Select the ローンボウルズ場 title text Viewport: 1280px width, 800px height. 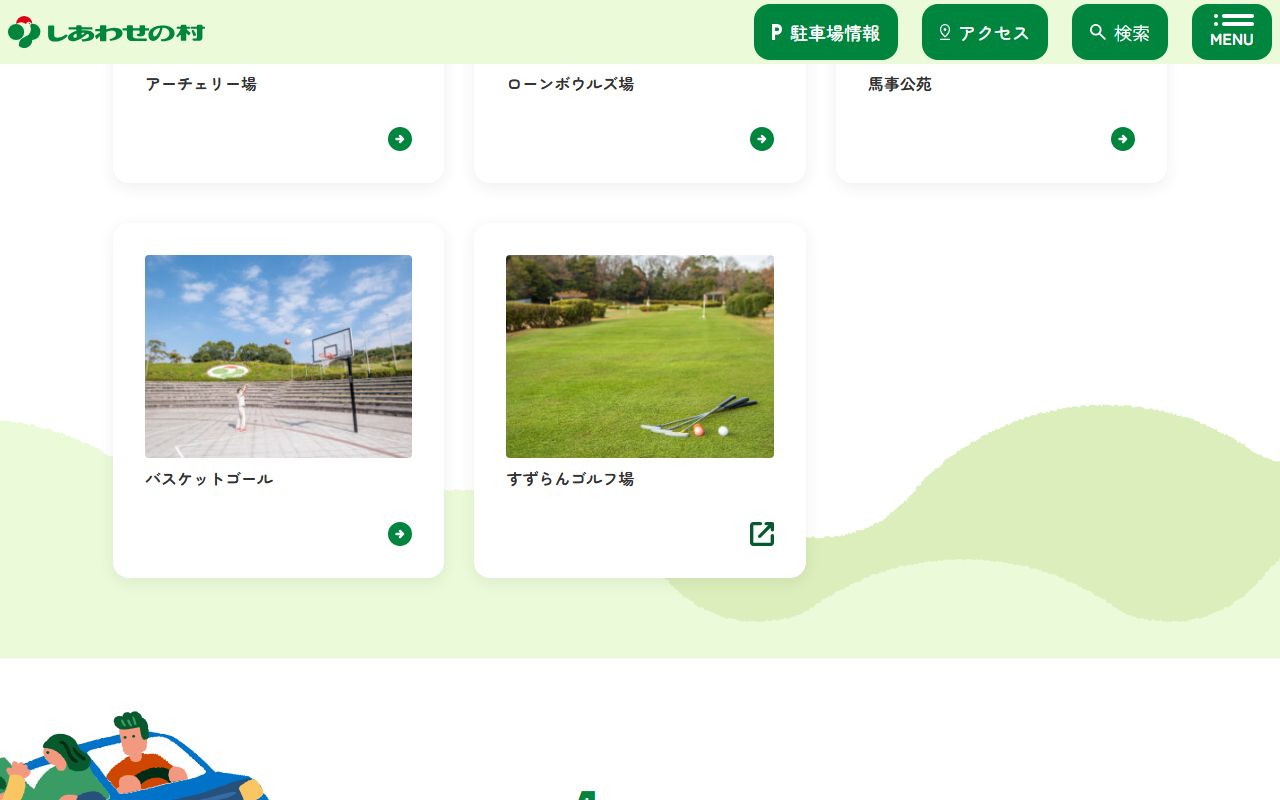coord(570,84)
